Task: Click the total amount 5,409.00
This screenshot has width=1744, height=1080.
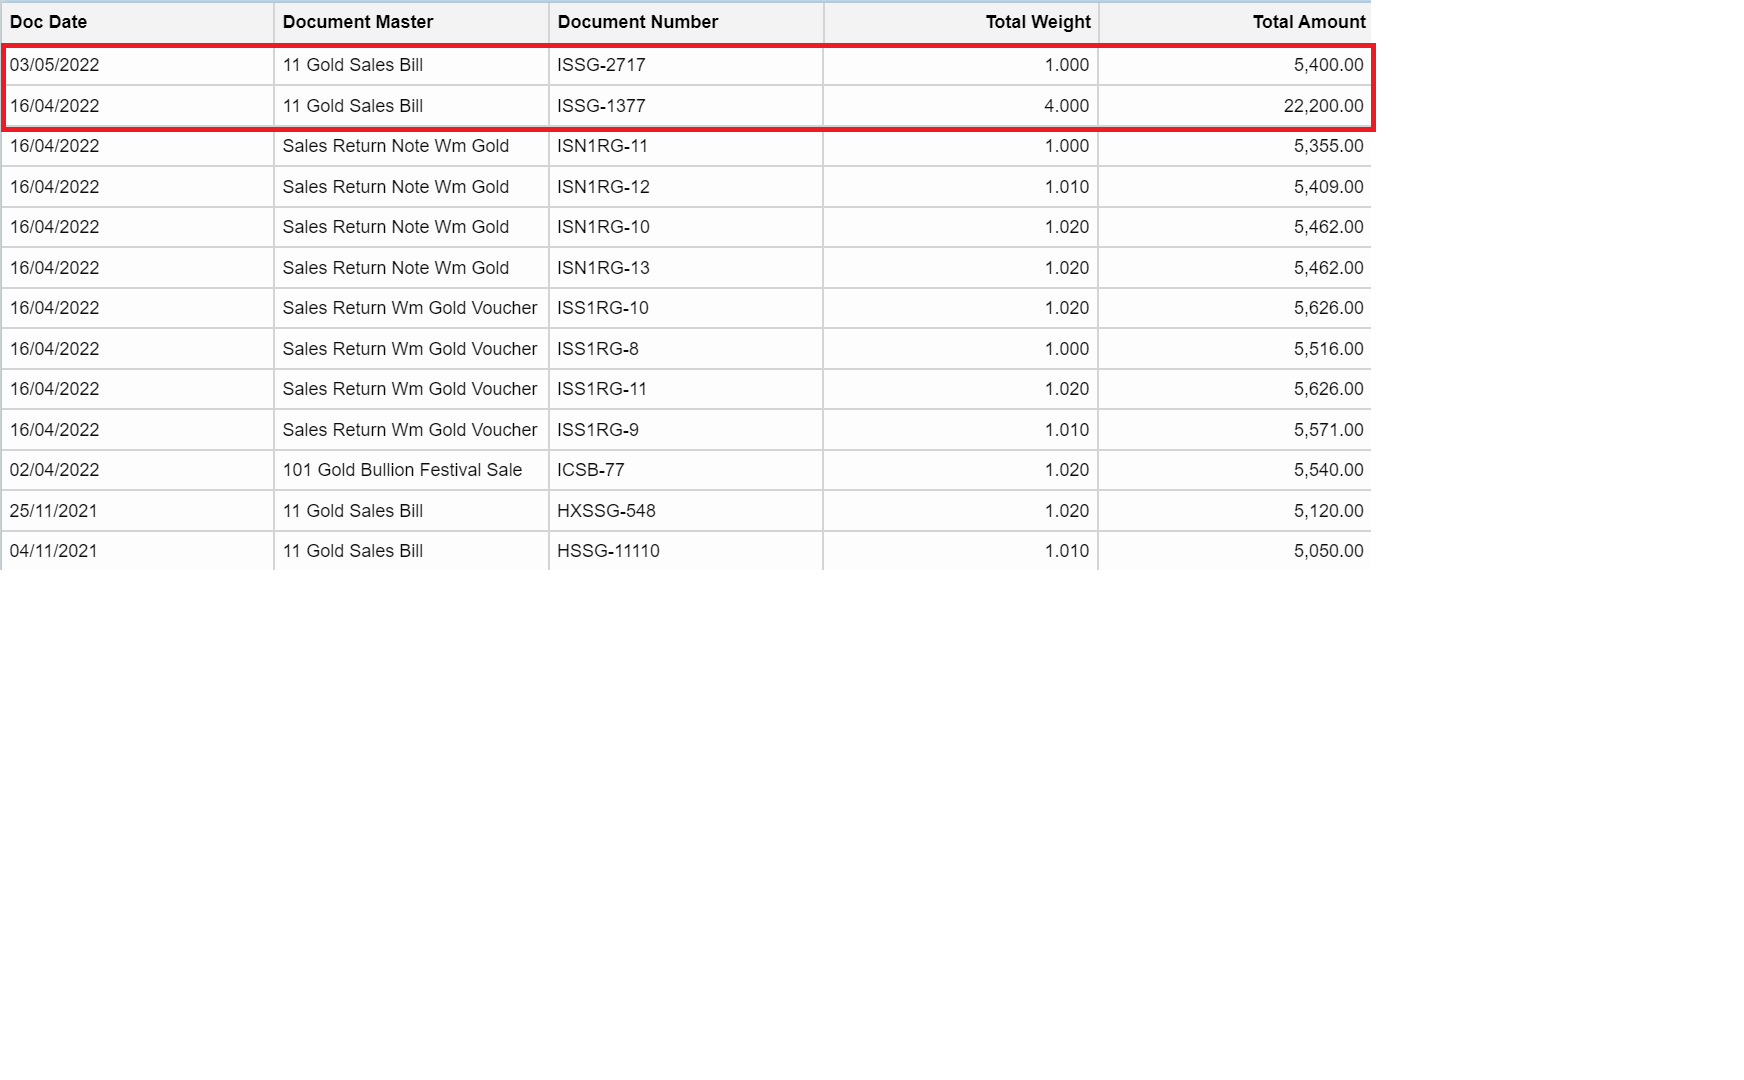Action: (1328, 187)
